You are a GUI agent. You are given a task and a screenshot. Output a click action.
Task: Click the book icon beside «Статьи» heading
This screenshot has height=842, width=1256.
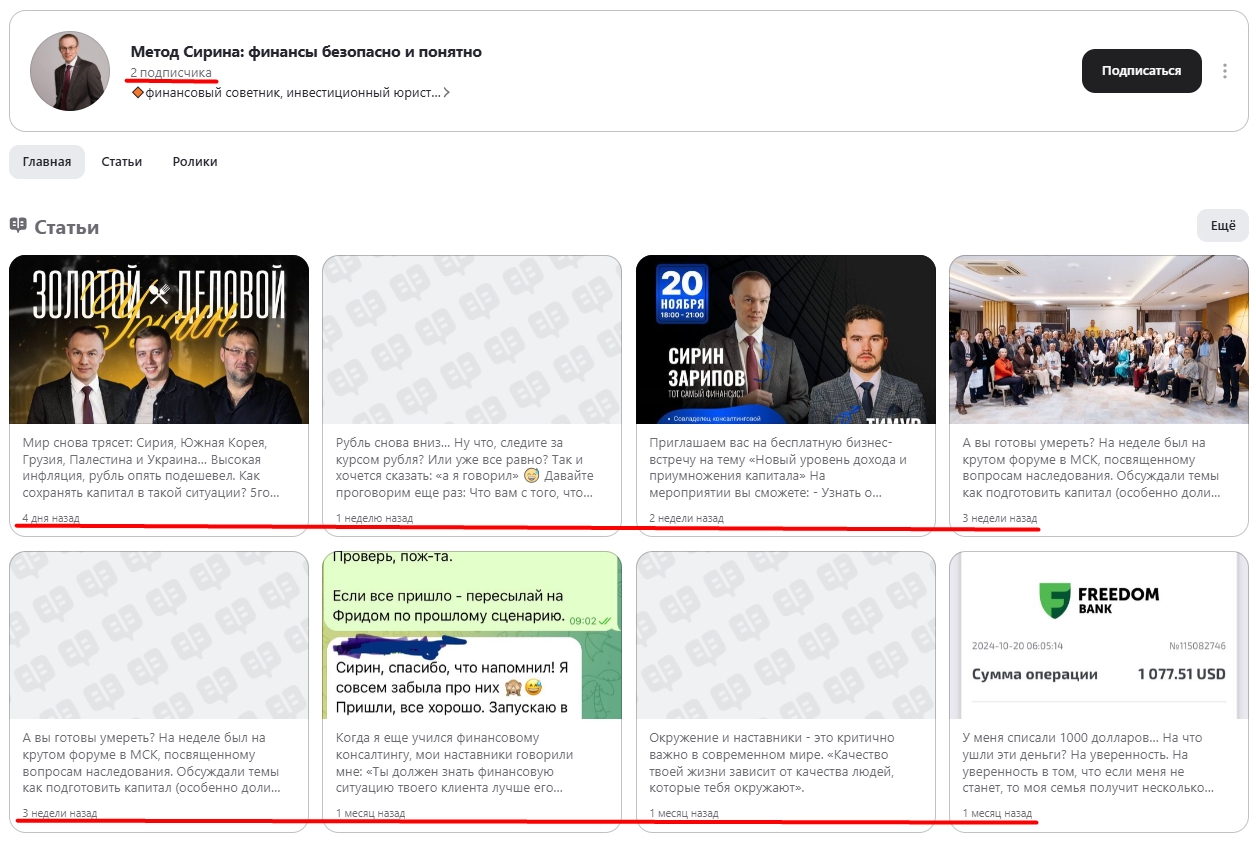[x=20, y=226]
